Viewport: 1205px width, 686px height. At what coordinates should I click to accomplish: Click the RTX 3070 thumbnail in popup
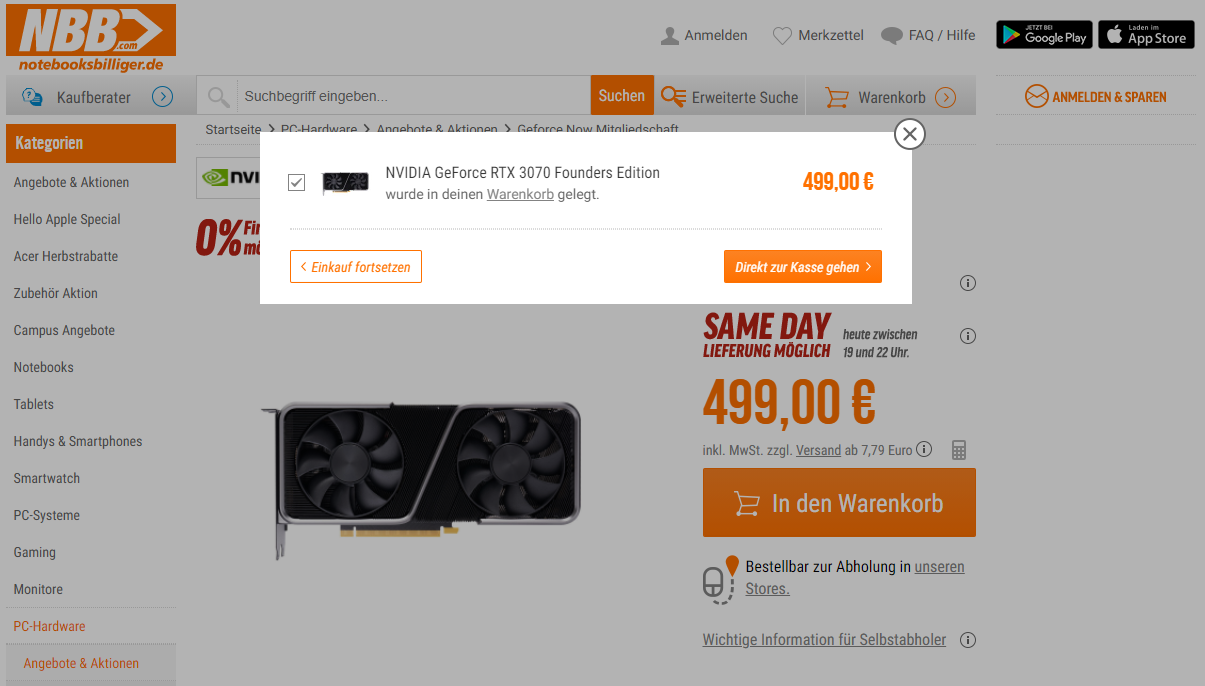pos(345,183)
